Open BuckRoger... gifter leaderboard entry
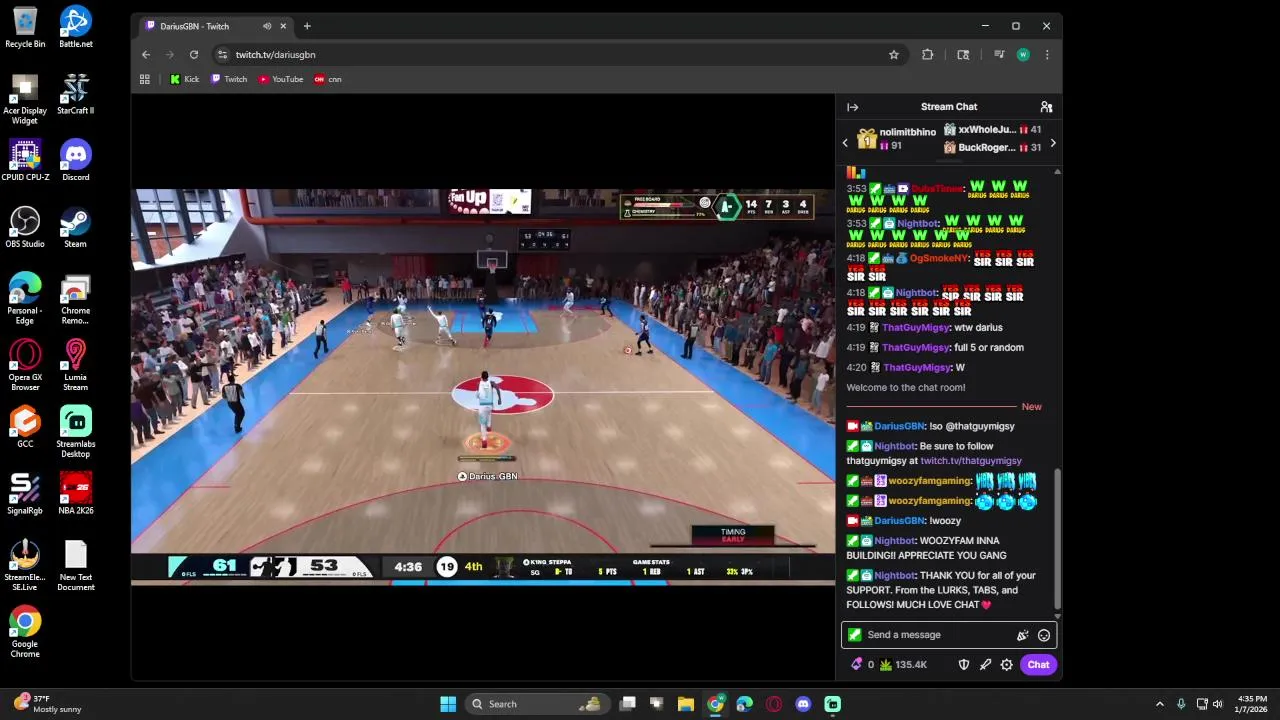The width and height of the screenshot is (1280, 720). 992,148
